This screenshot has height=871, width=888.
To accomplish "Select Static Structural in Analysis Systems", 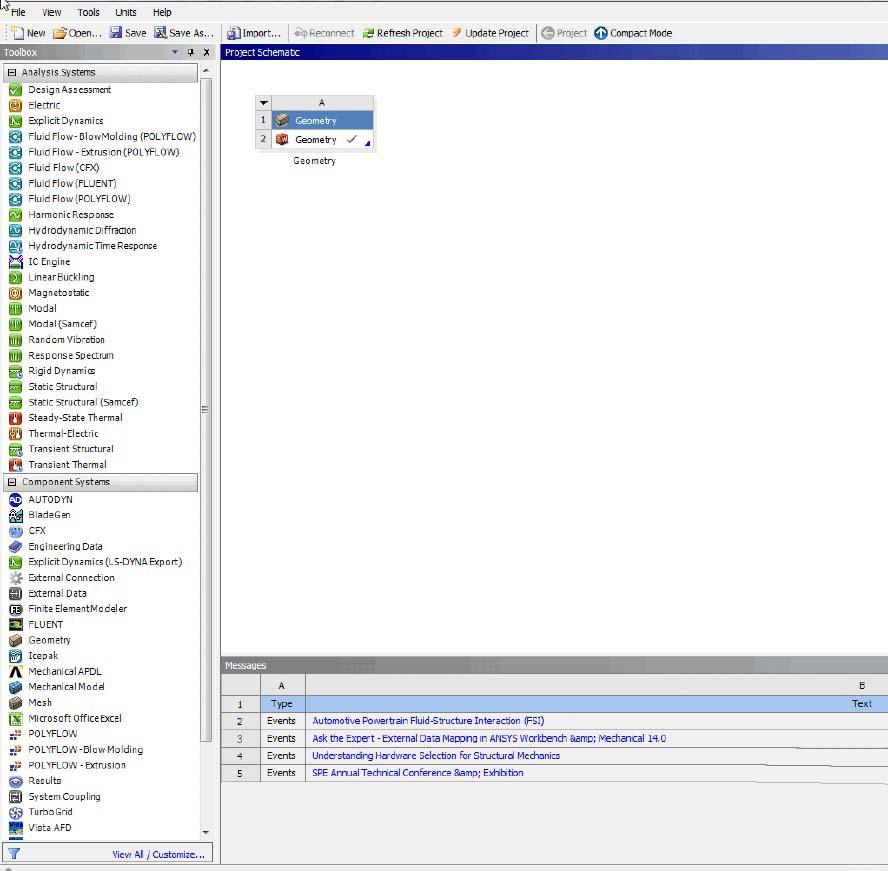I will point(63,386).
